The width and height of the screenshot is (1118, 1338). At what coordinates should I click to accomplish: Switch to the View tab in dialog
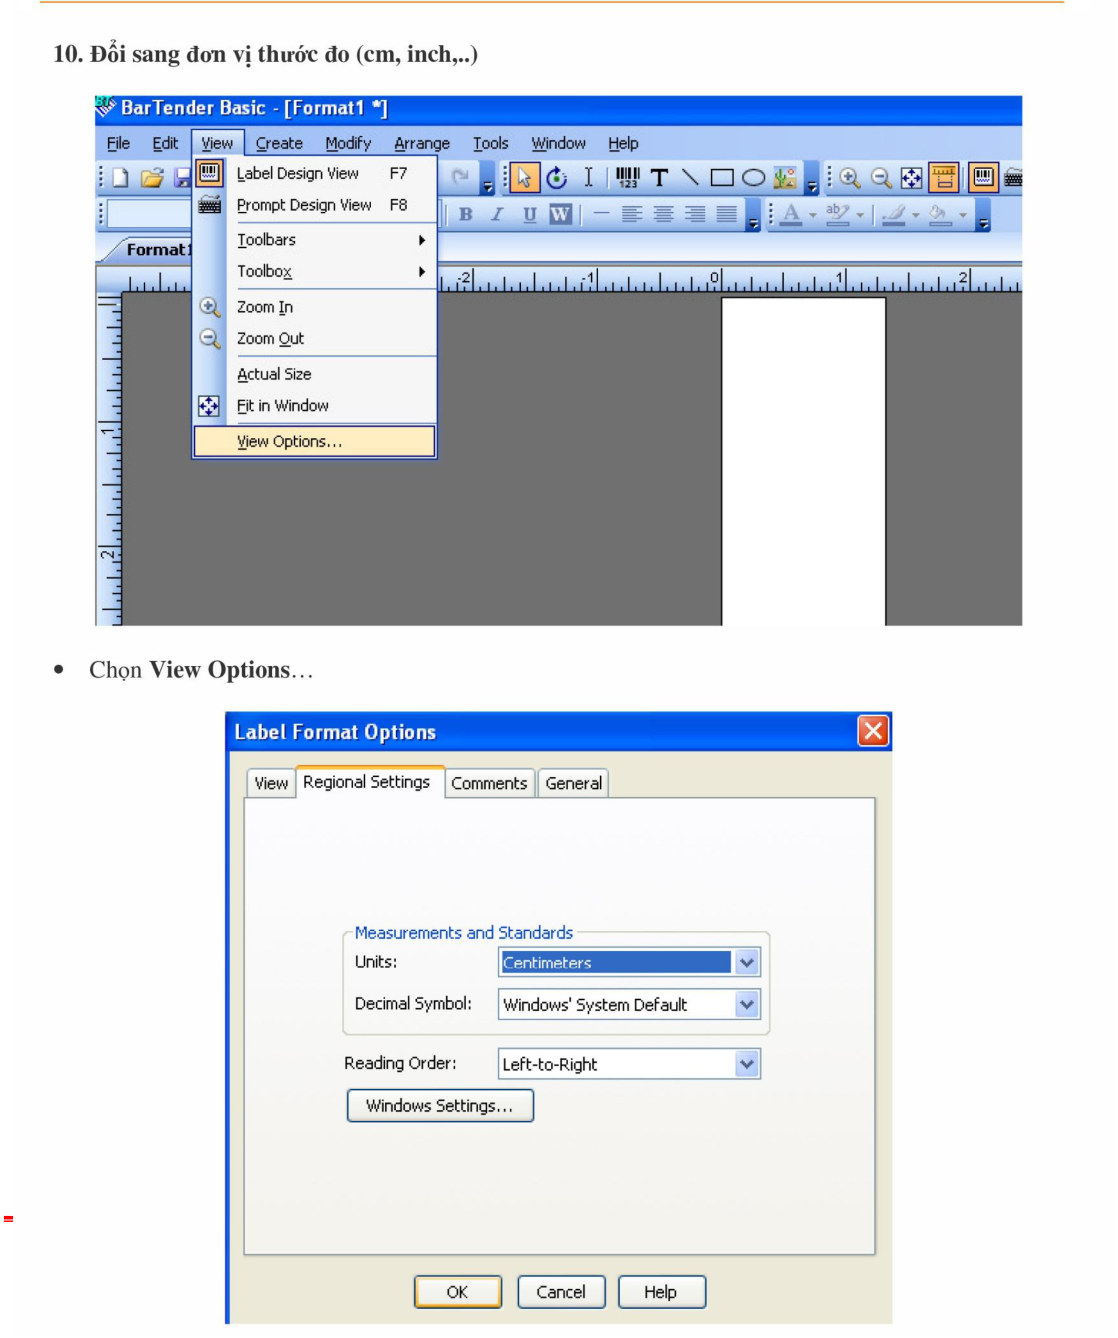[271, 783]
